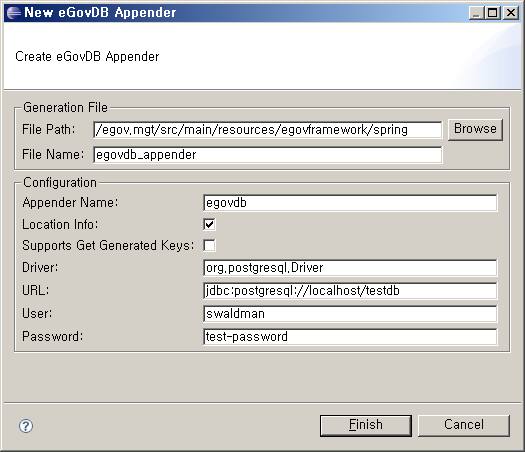Focus the File Path input field
The height and width of the screenshot is (452, 525).
(x=268, y=130)
